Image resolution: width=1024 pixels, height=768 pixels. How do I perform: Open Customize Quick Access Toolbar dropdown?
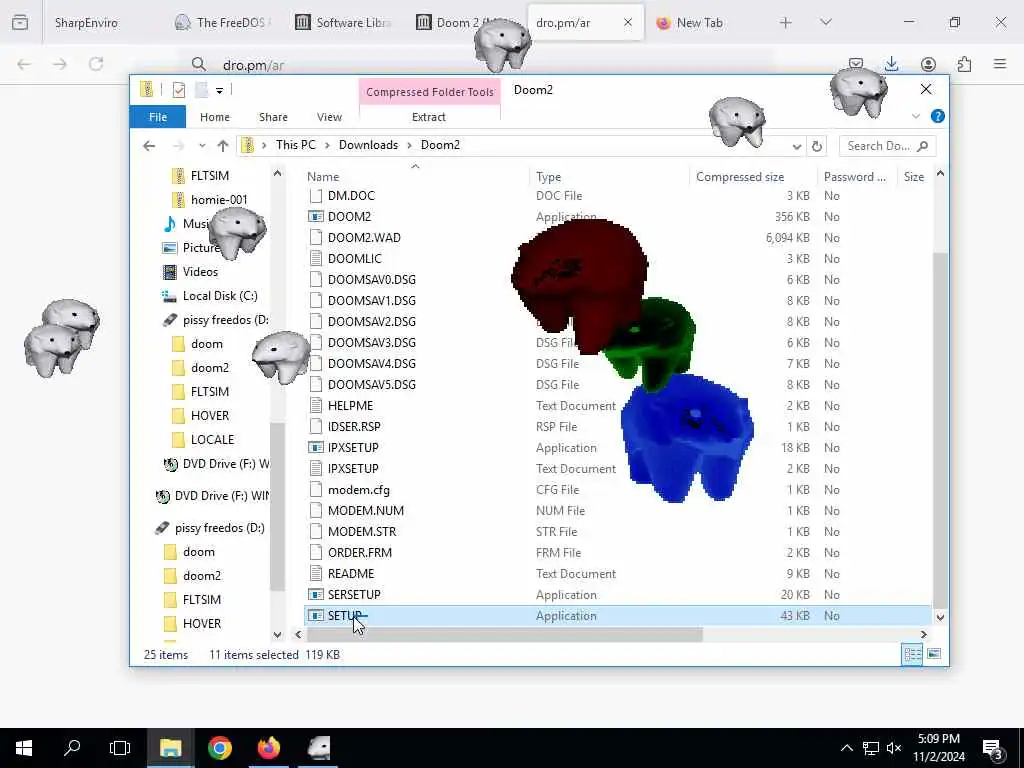(219, 90)
